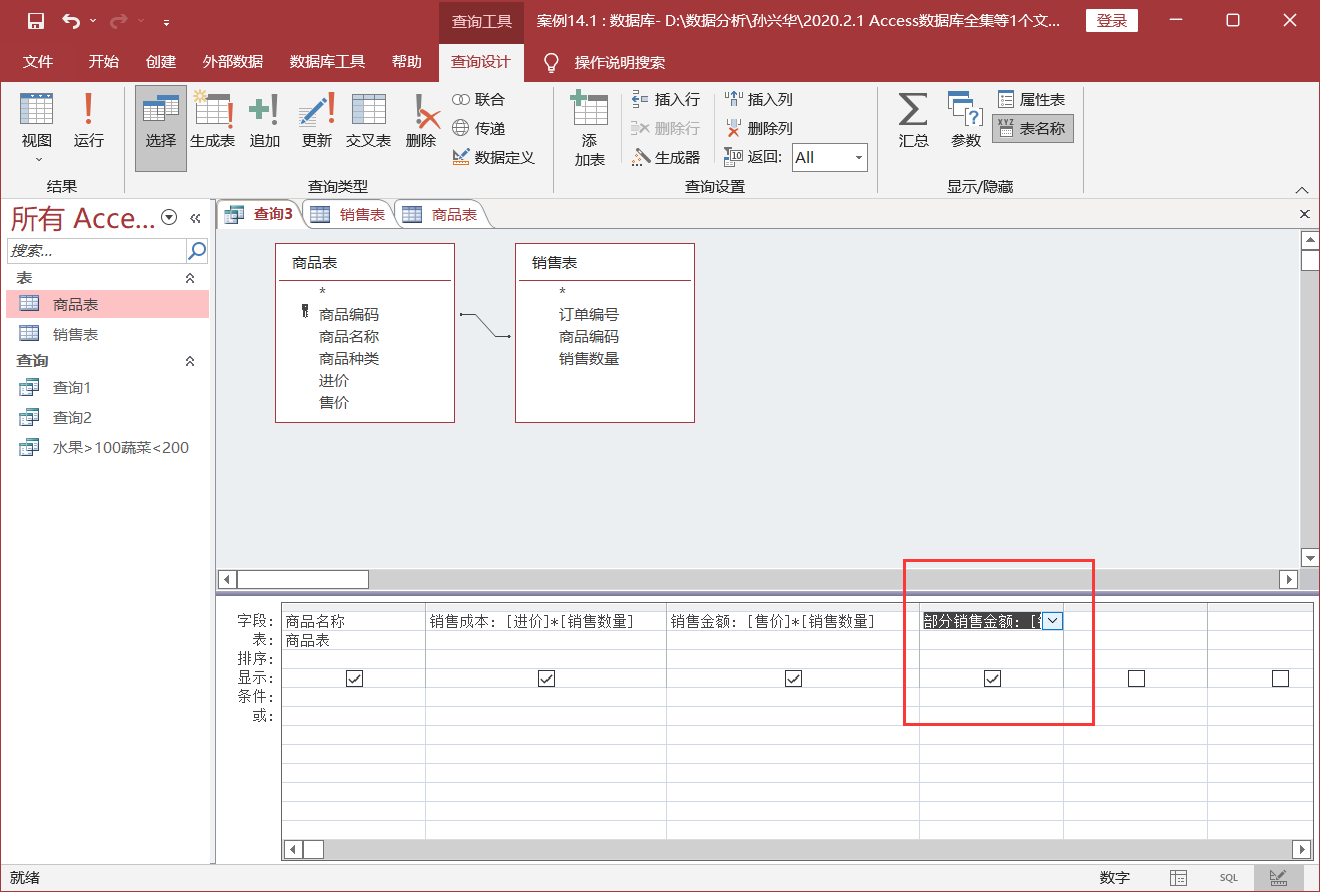Click the 传递 pass-through option
The height and width of the screenshot is (892, 1320).
[479, 128]
